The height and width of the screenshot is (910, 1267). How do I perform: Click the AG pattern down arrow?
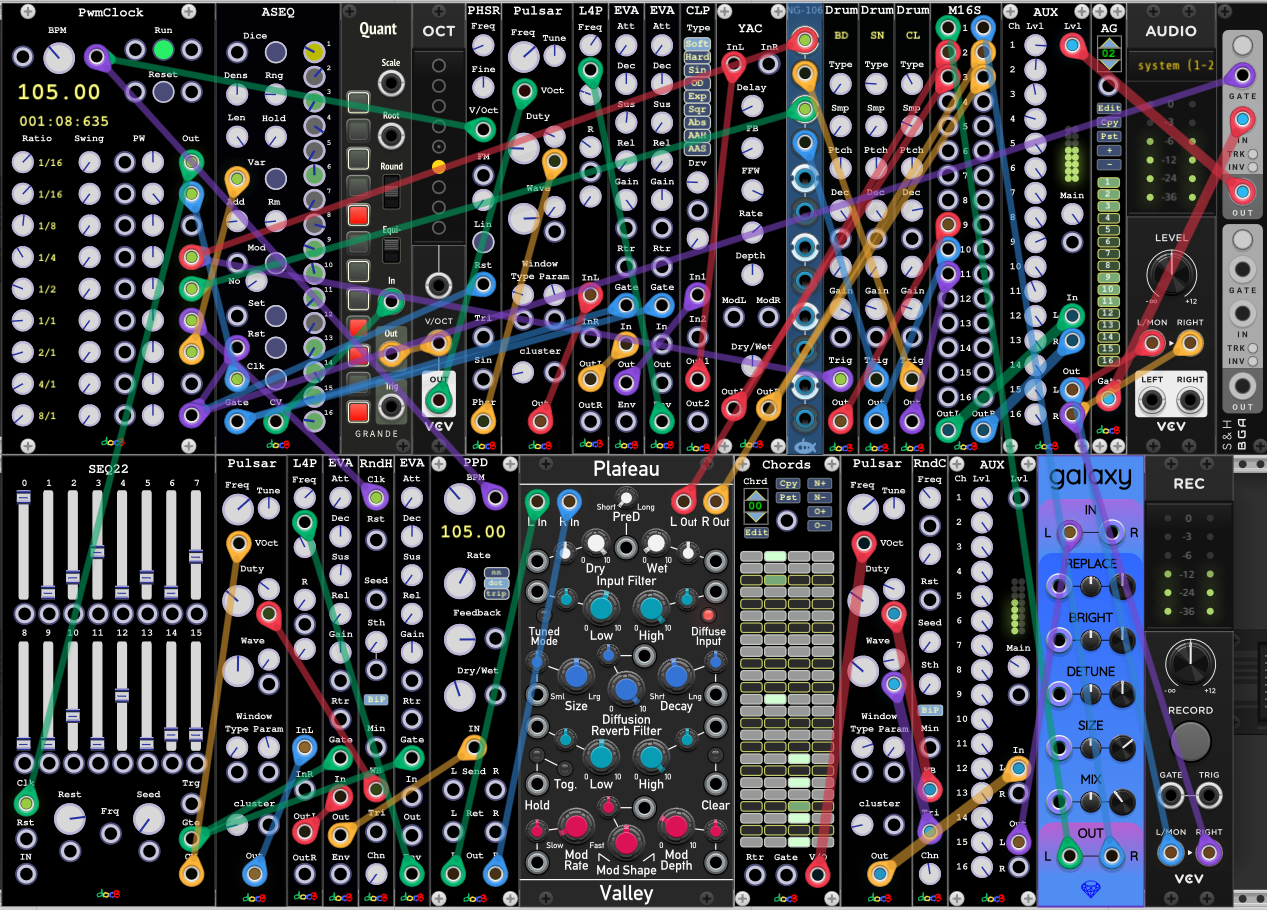(x=1108, y=67)
